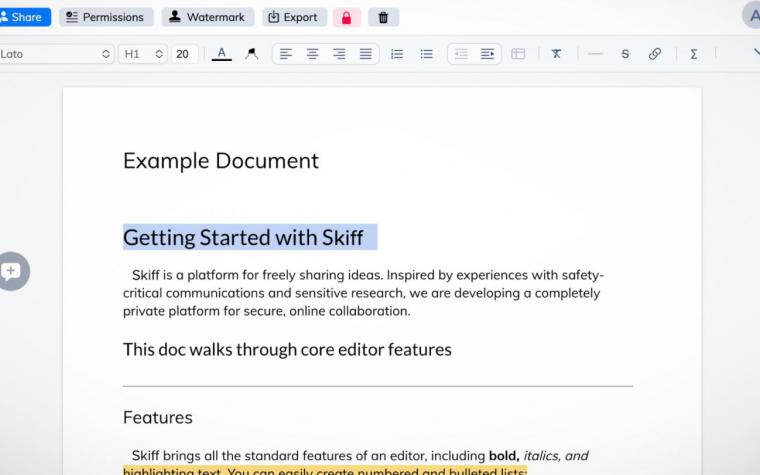Click the 'This doc walks through core editor features' heading
760x475 pixels.
287,349
